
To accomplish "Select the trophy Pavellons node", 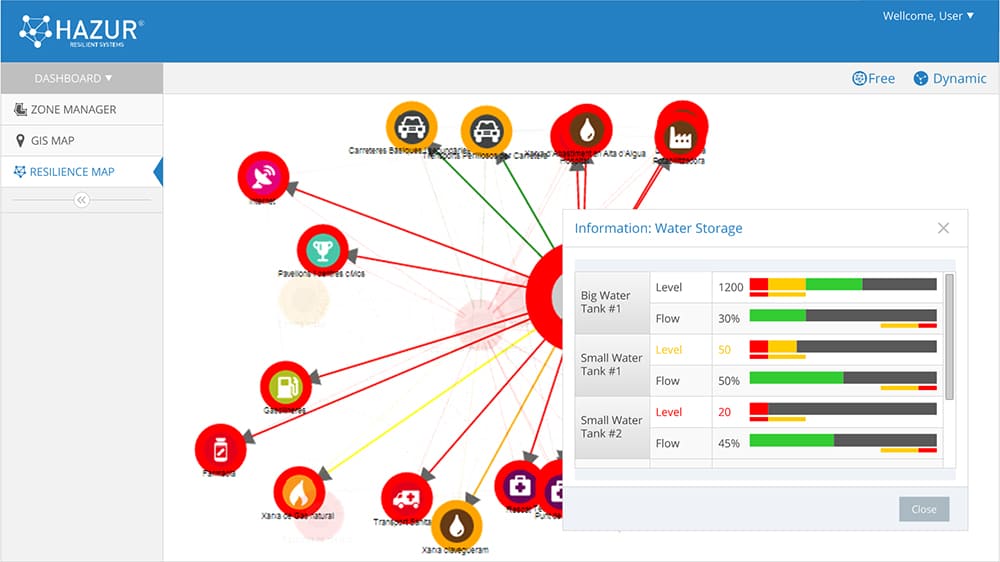I will click(323, 249).
